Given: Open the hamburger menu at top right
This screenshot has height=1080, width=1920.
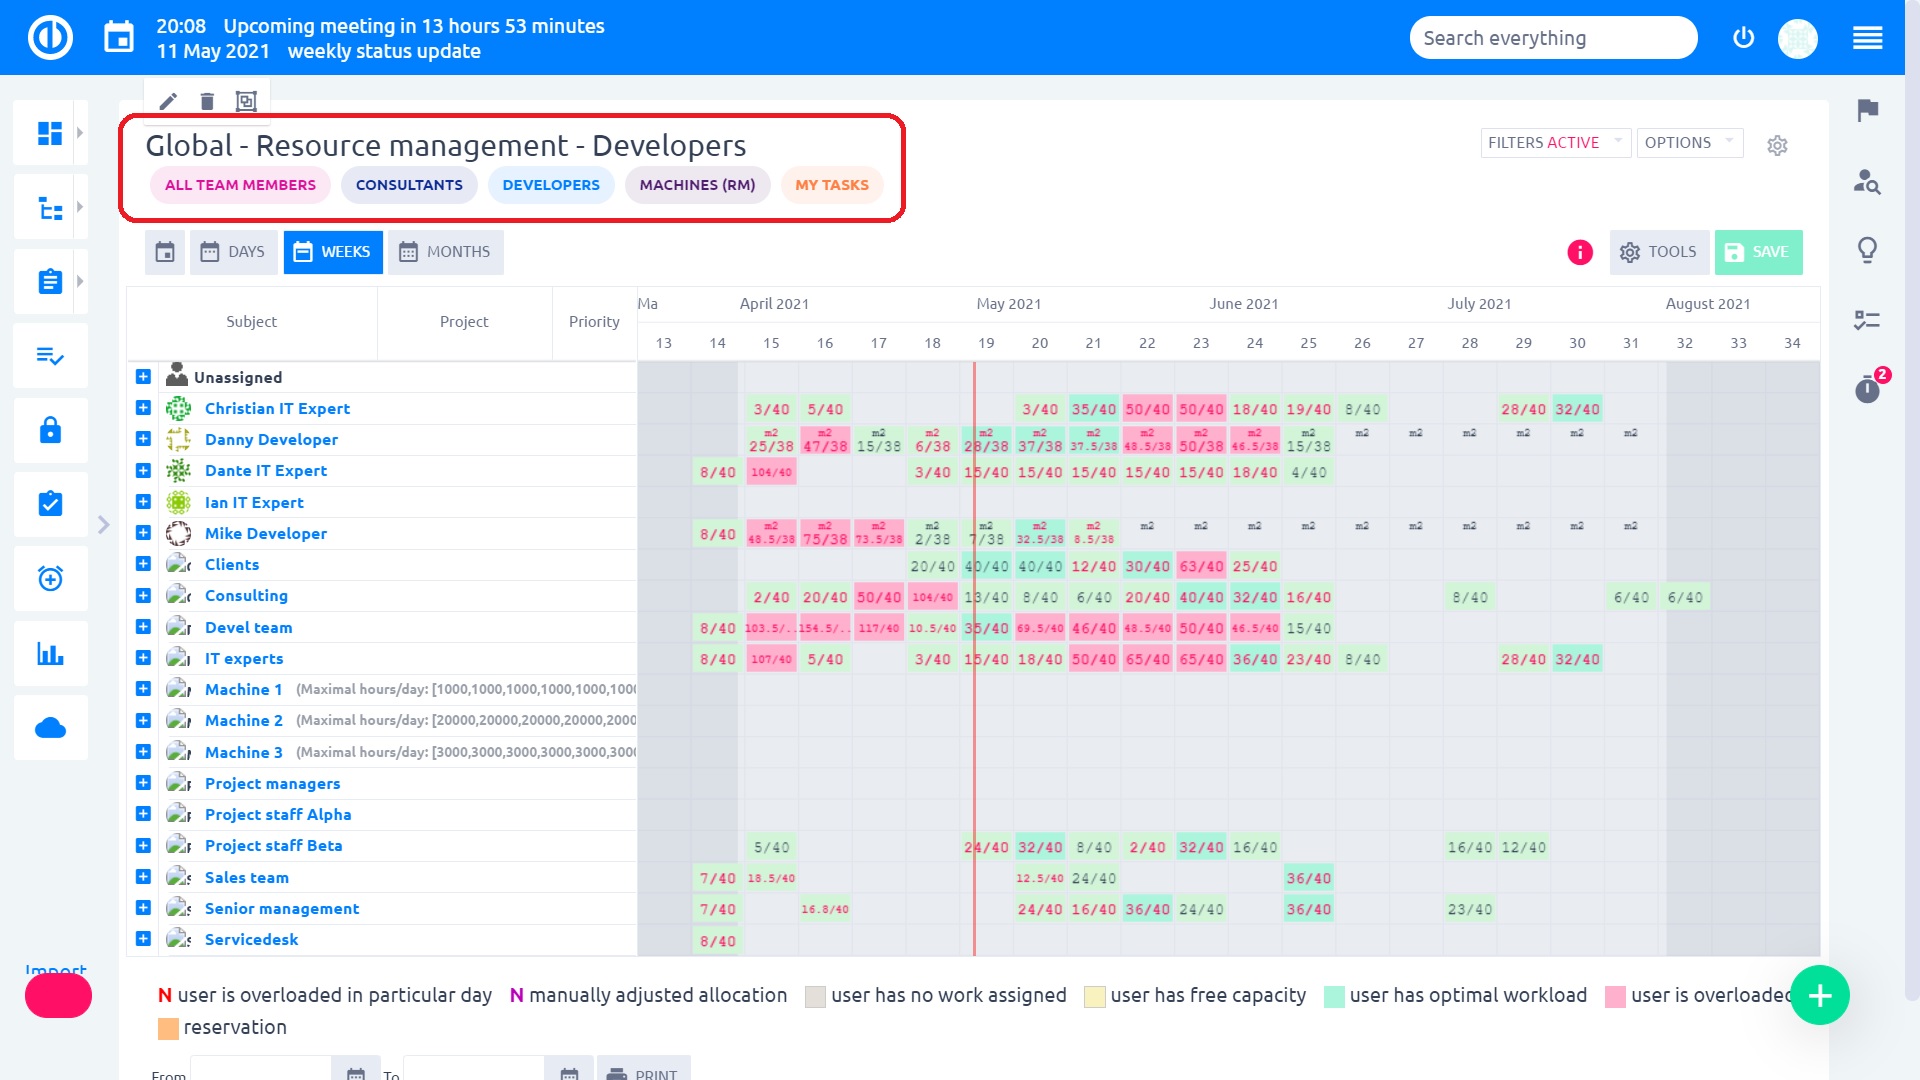Looking at the screenshot, I should pos(1867,38).
